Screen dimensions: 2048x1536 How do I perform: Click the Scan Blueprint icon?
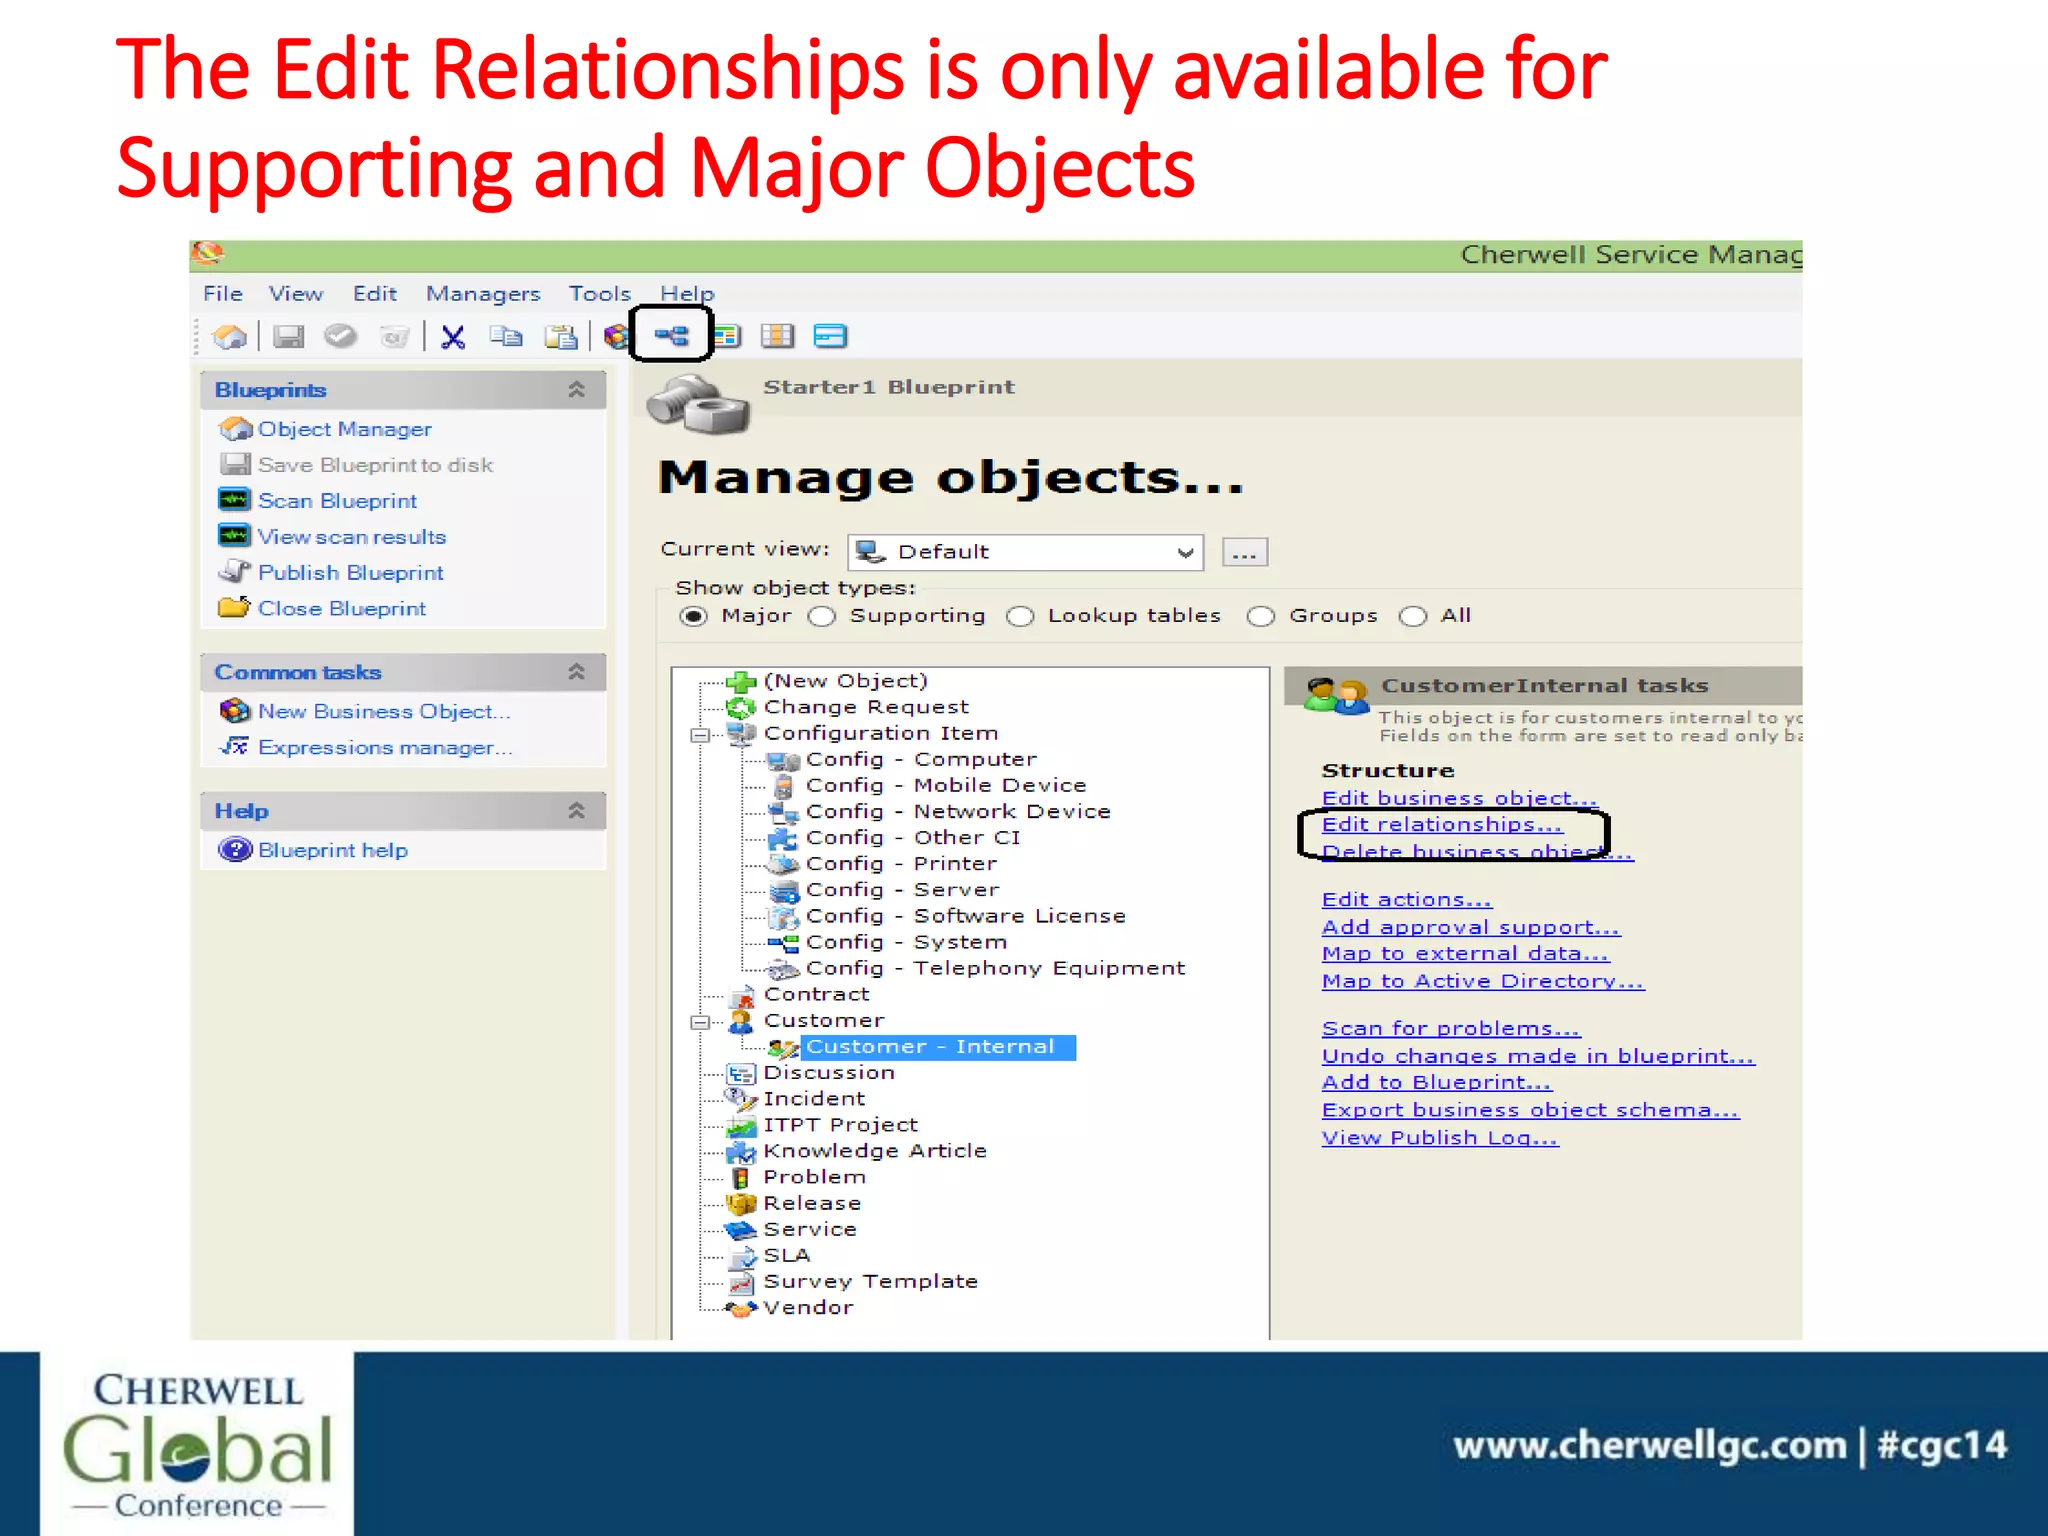tap(234, 499)
